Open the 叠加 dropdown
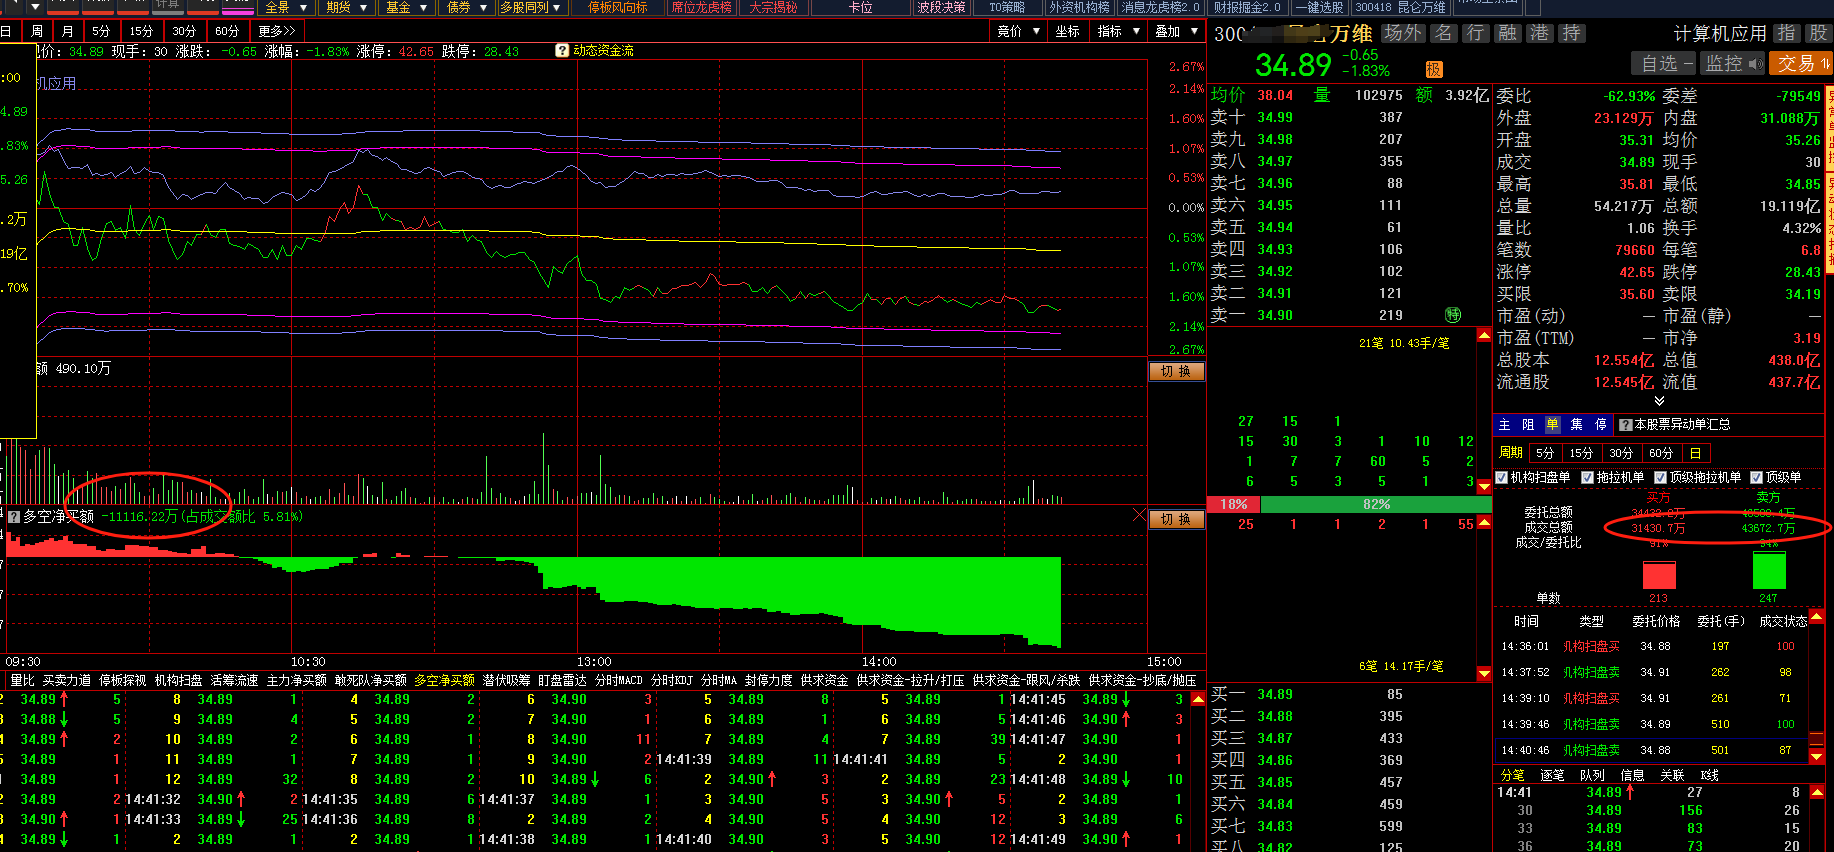The height and width of the screenshot is (852, 1834). tap(1176, 31)
